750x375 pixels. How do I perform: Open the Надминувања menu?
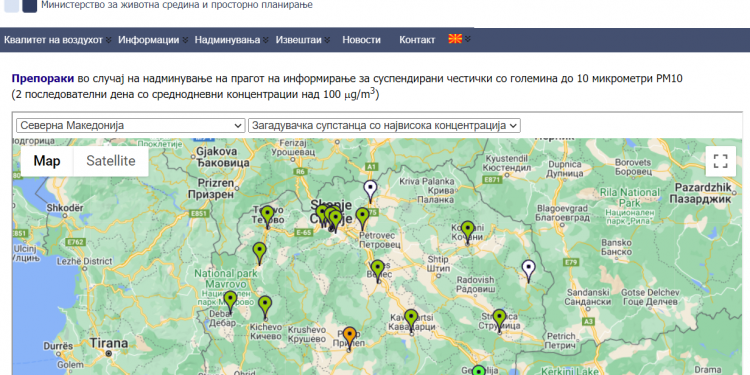click(231, 40)
